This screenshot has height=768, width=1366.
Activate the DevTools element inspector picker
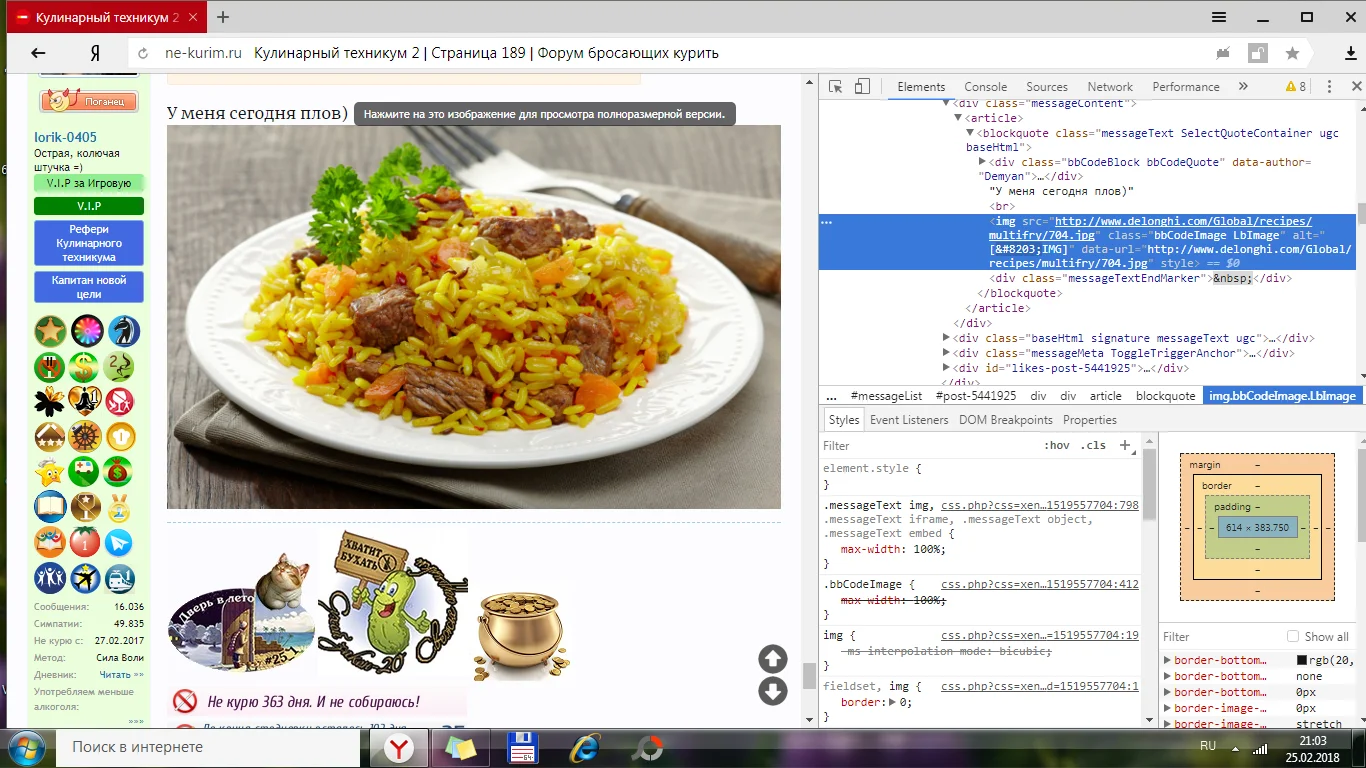coord(836,87)
